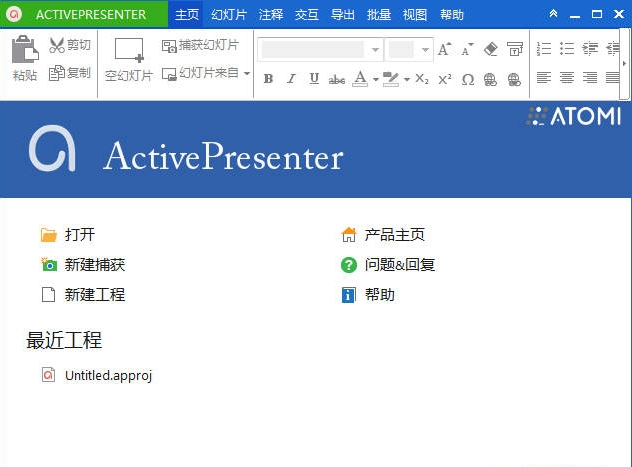Open 帮助 link on start page
Image resolution: width=632 pixels, height=467 pixels.
click(x=368, y=295)
